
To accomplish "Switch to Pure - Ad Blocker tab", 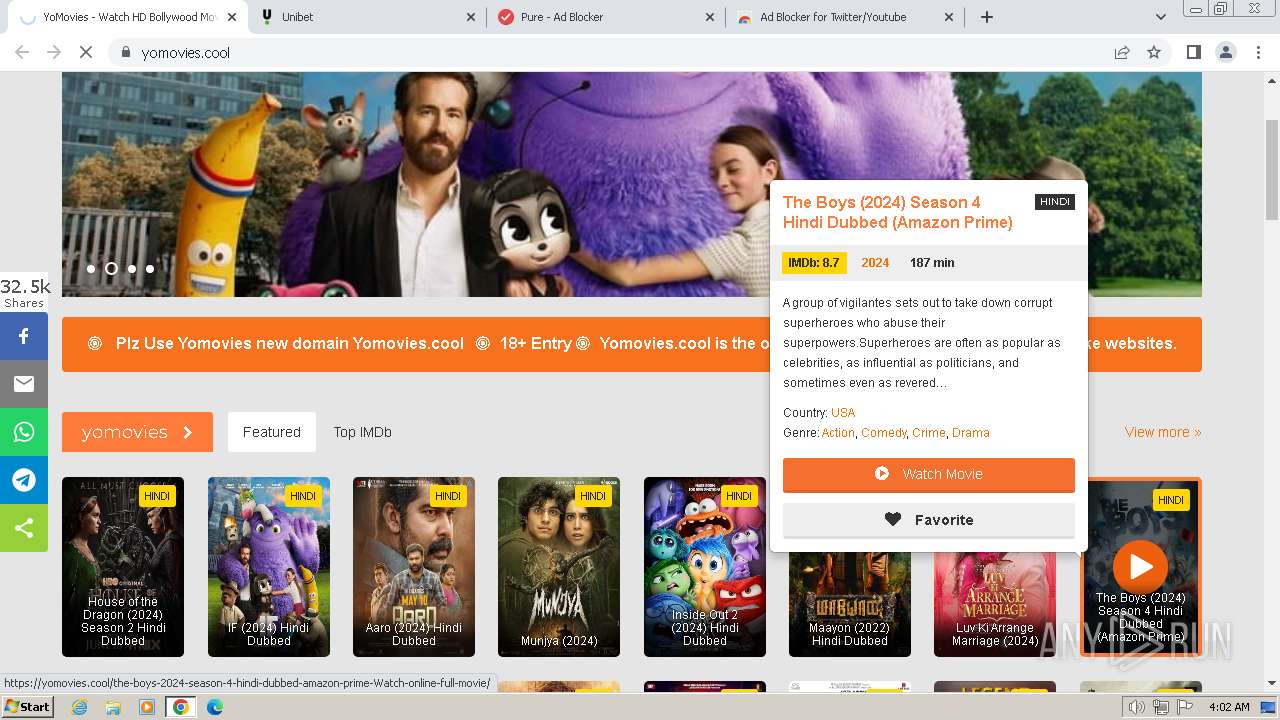I will 606,17.
